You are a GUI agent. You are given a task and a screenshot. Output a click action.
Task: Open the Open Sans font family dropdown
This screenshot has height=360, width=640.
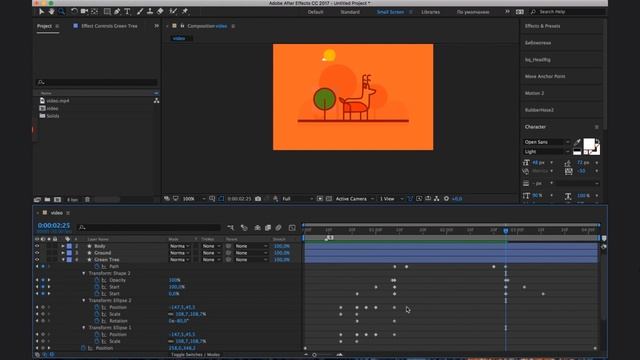(547, 142)
